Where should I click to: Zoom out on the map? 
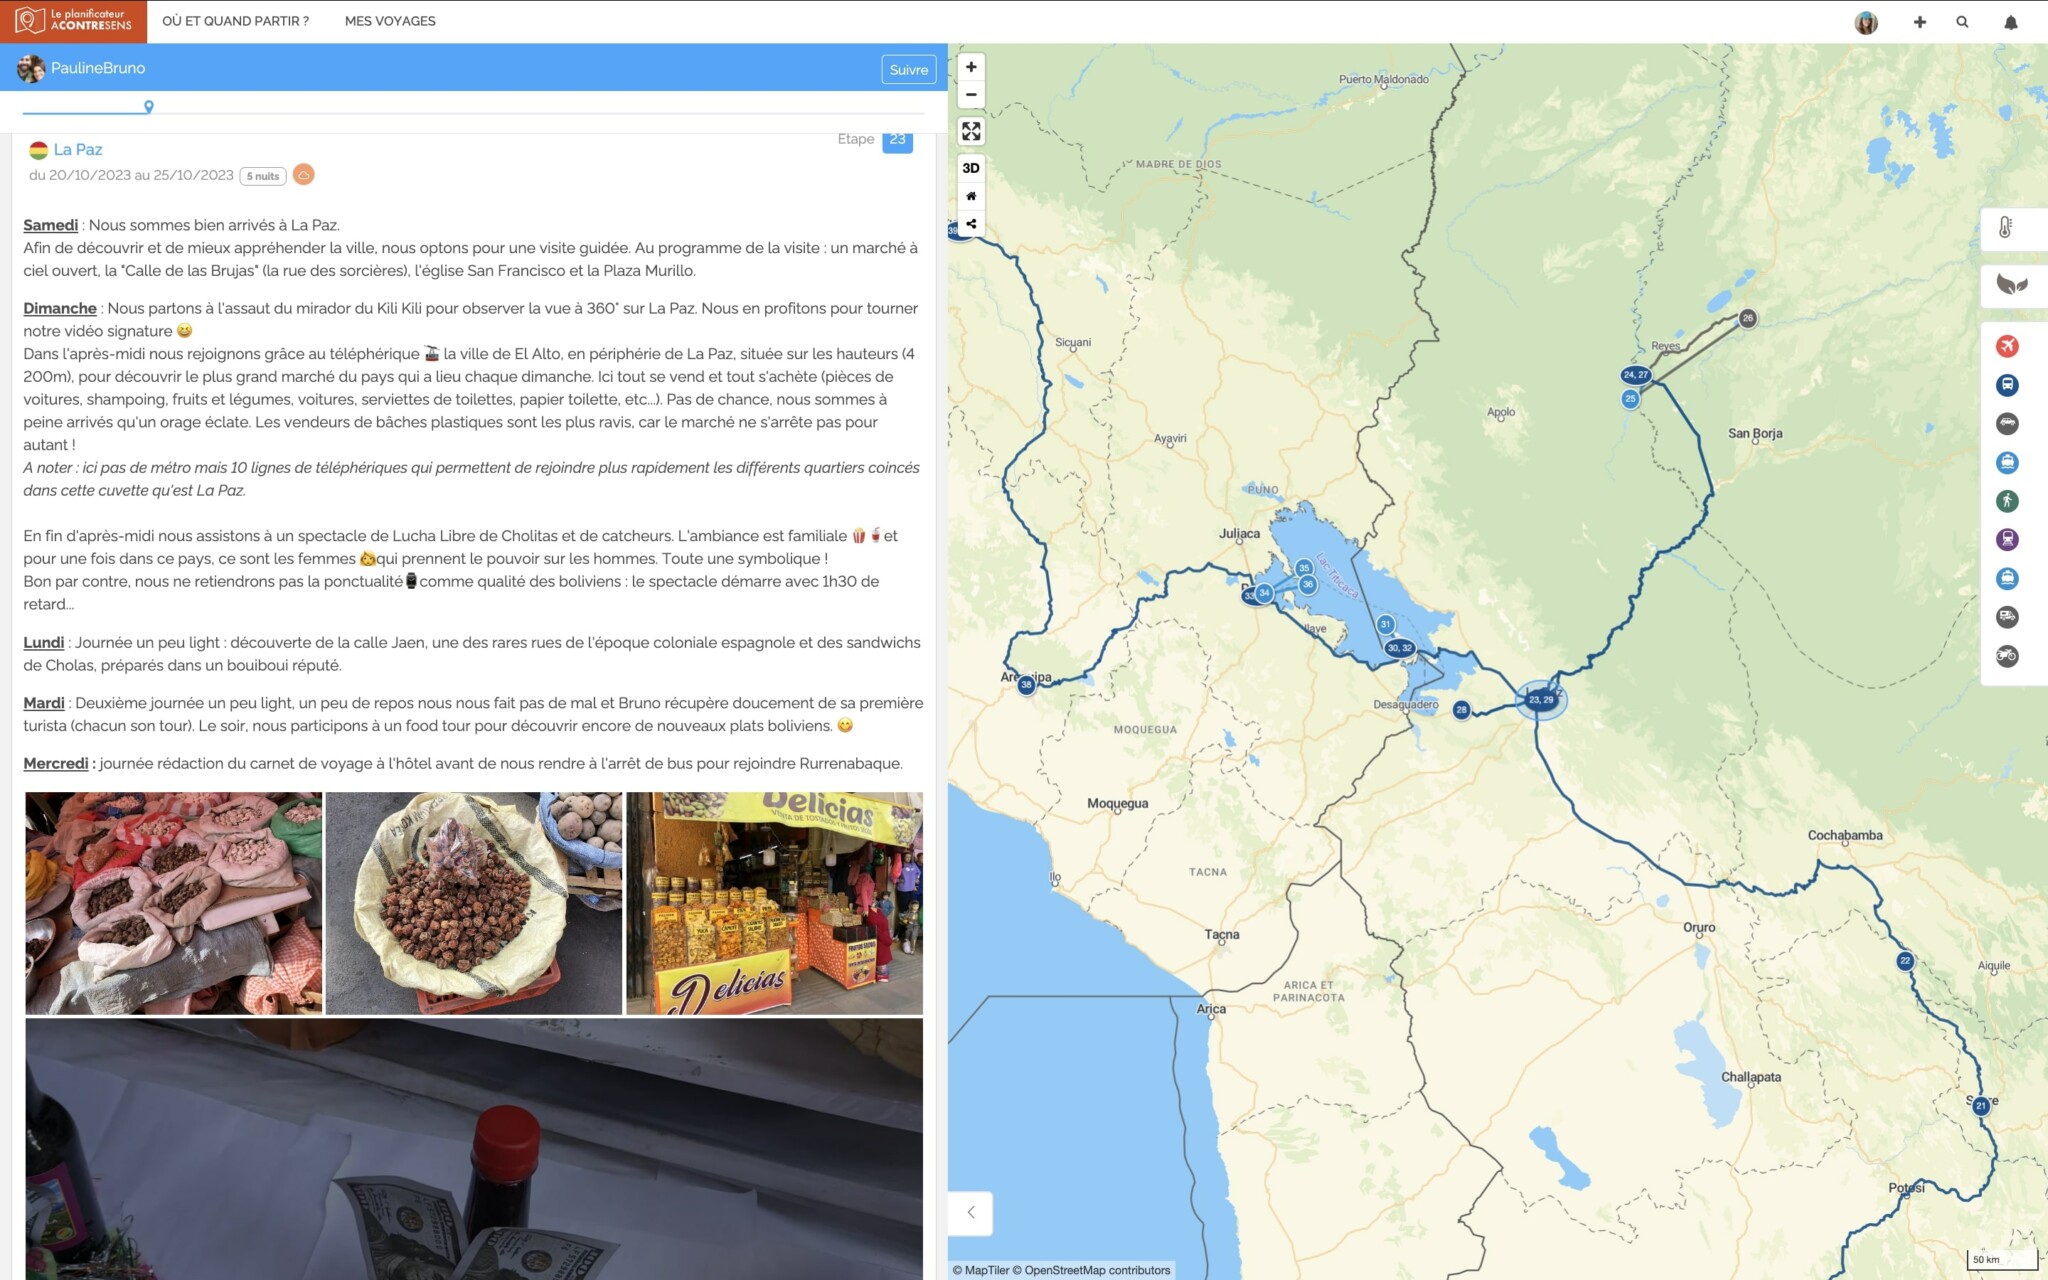tap(970, 95)
